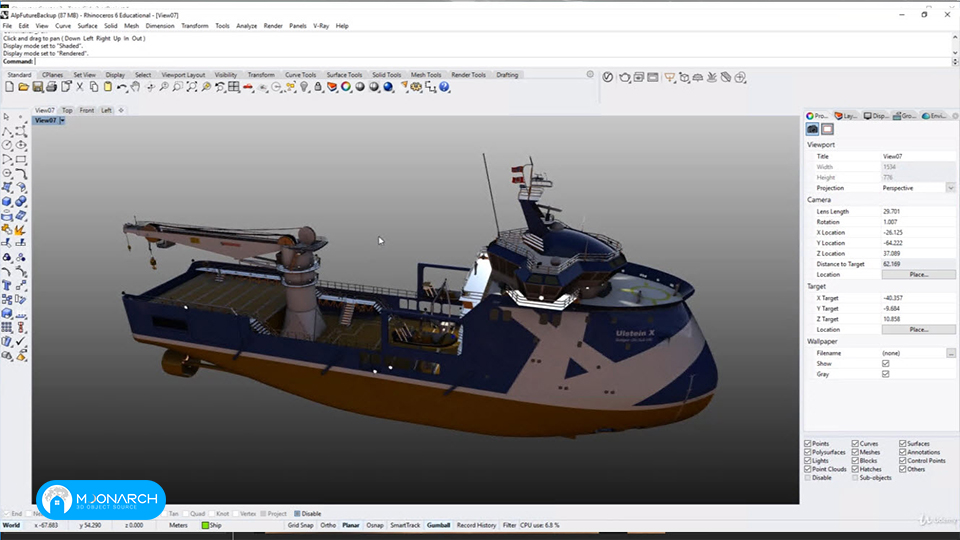Open the File menu

[7, 26]
